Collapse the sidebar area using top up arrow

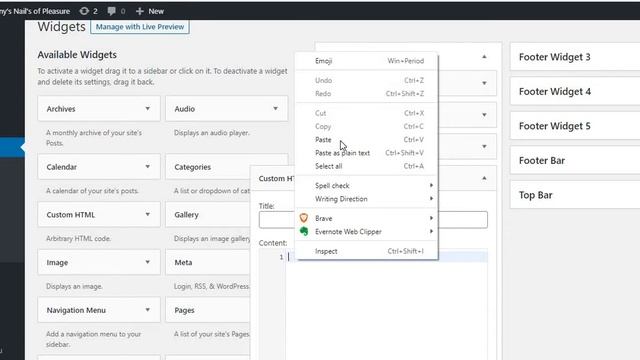click(484, 56)
